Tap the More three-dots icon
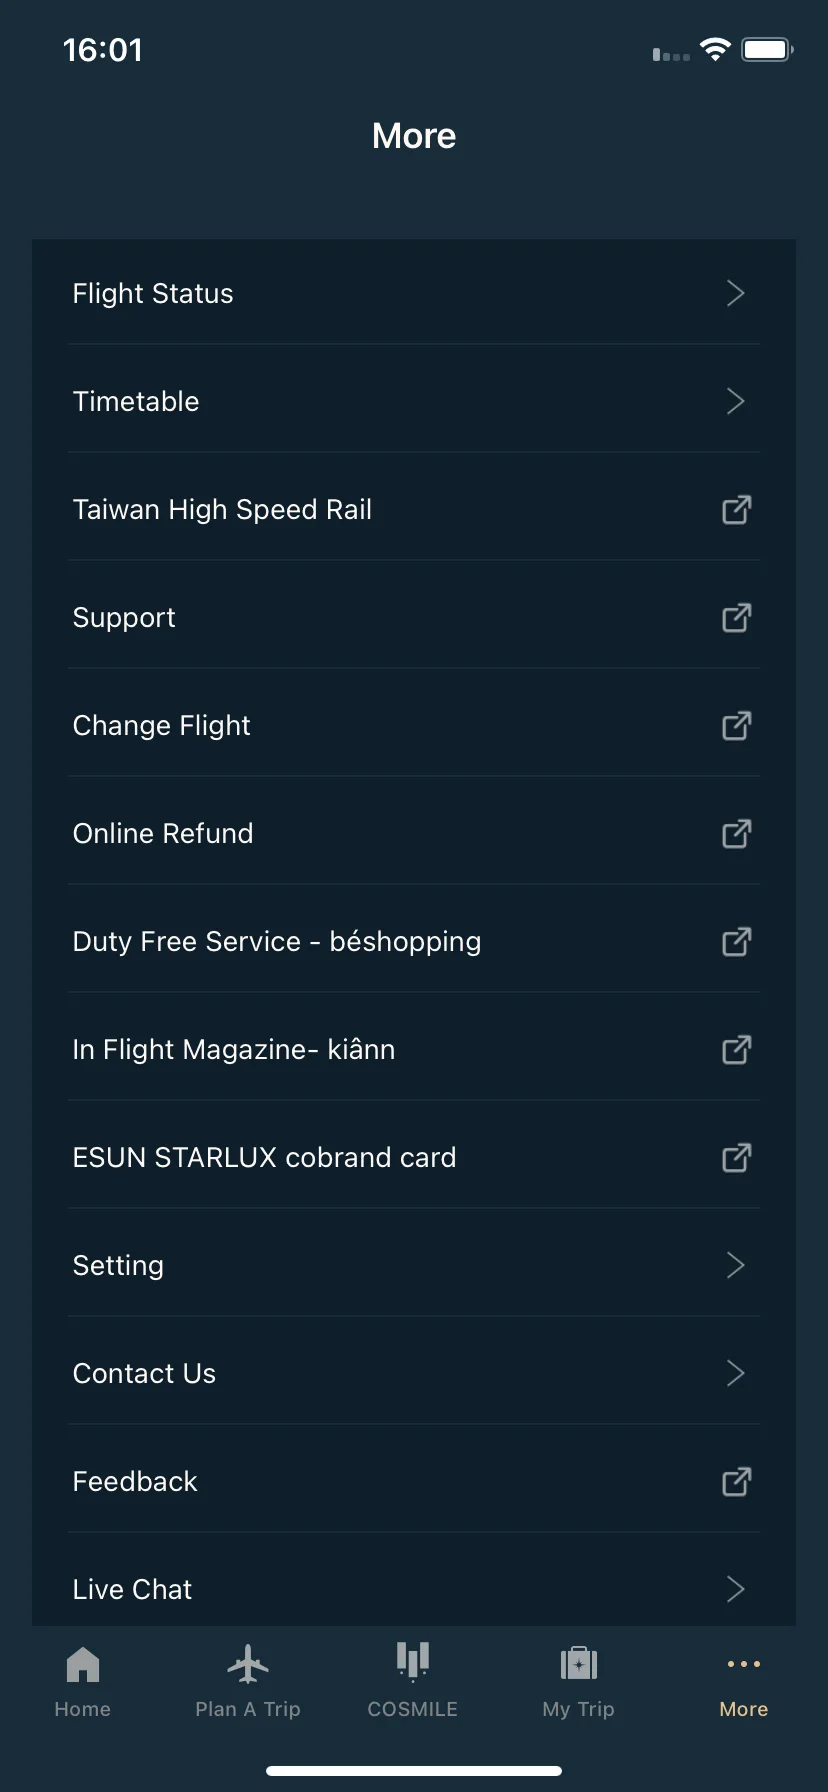The height and width of the screenshot is (1792, 828). point(744,1664)
